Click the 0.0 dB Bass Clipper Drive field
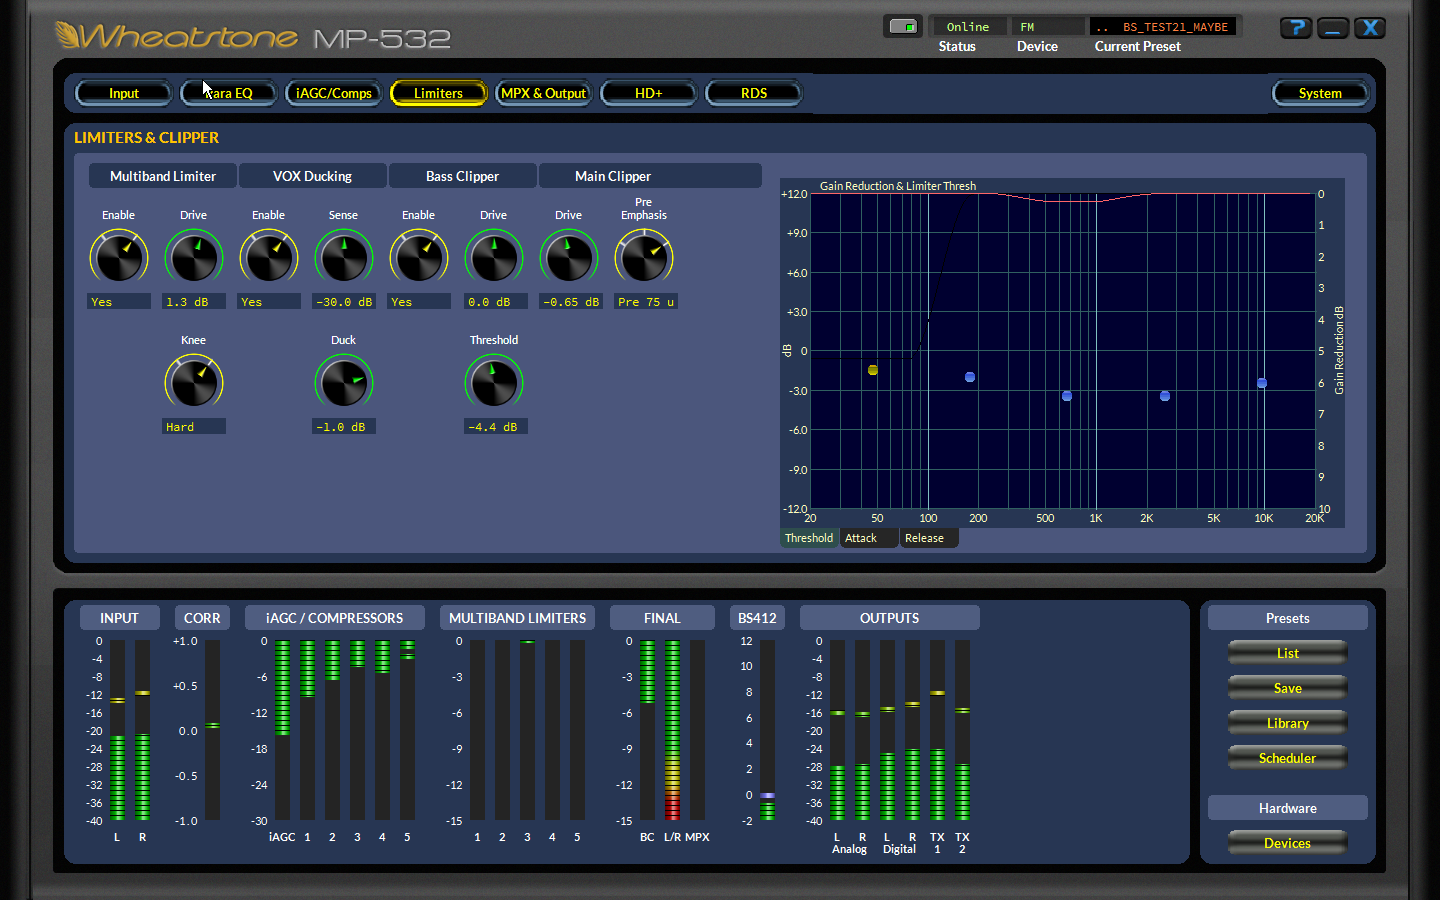 click(x=496, y=301)
